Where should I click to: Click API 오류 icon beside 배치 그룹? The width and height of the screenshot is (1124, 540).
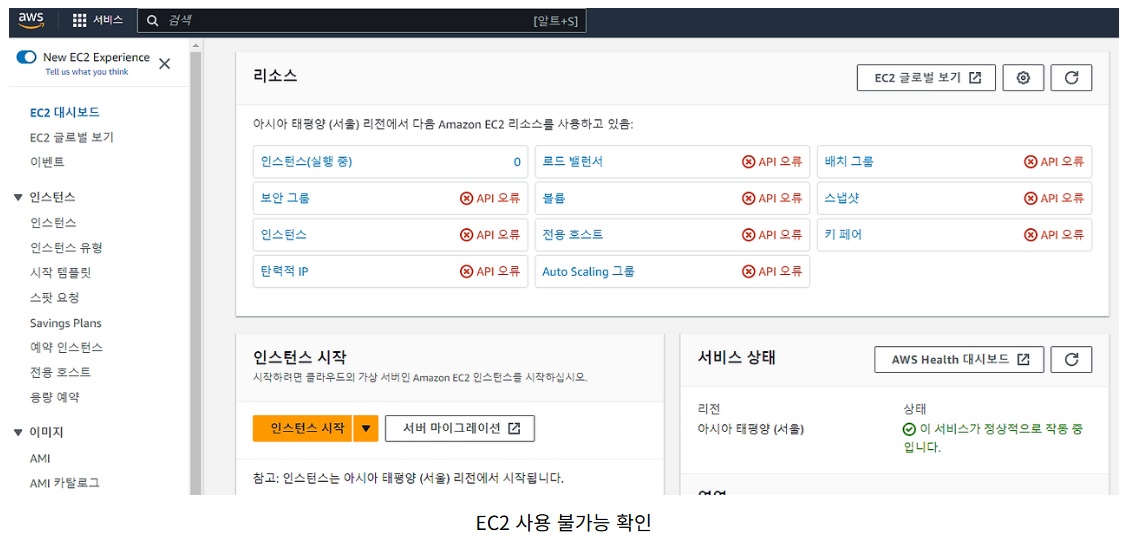pyautogui.click(x=1031, y=162)
